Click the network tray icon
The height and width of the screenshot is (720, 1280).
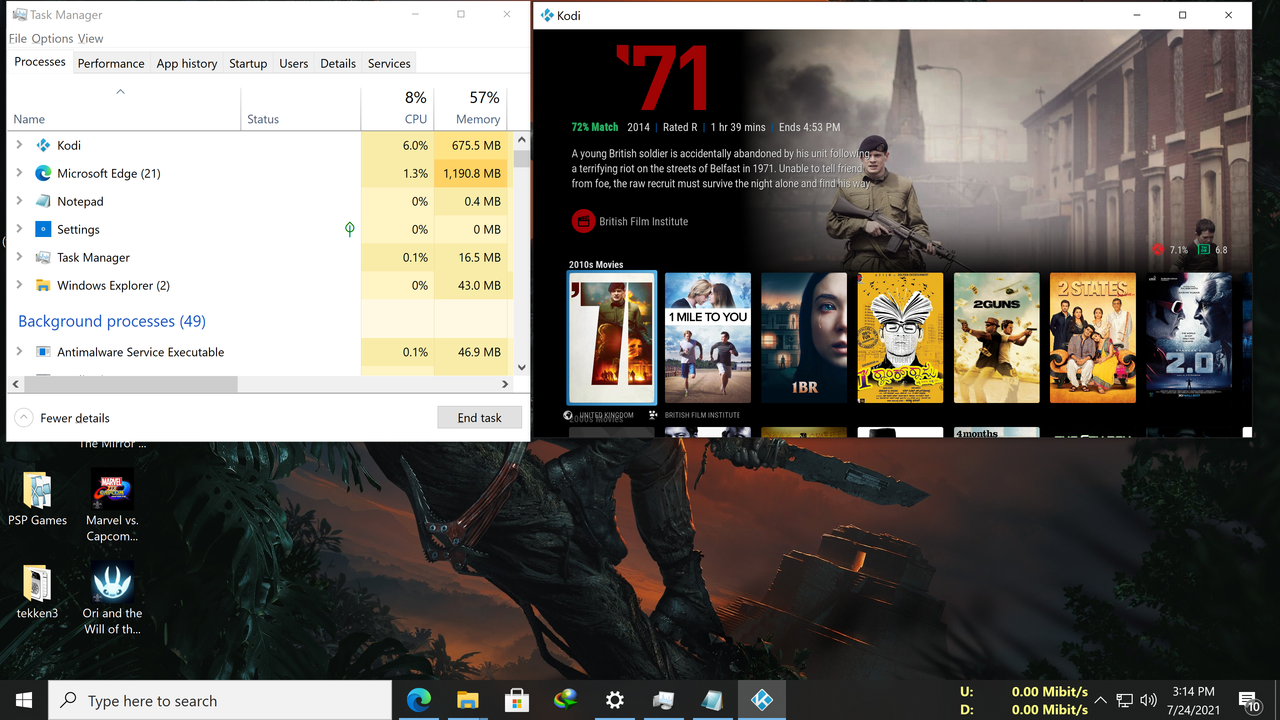pyautogui.click(x=1124, y=700)
